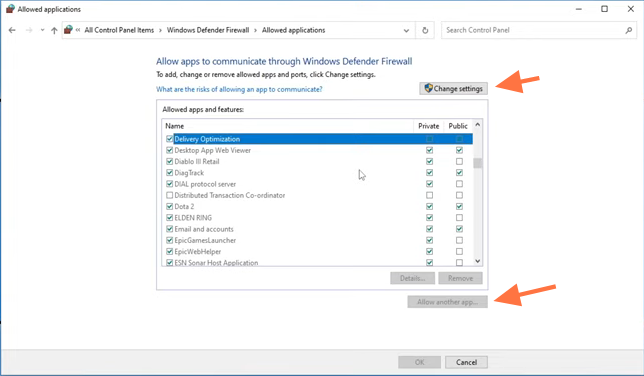Click the list scrollbar up arrow

(x=477, y=125)
